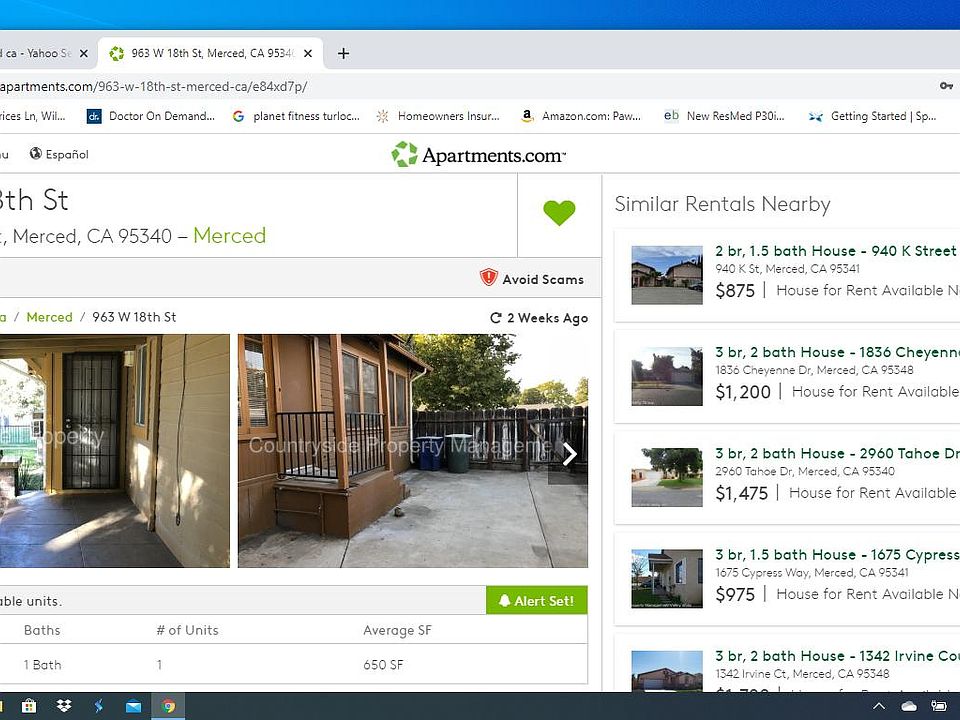Click the address bar URL field
The height and width of the screenshot is (720, 960).
[x=459, y=86]
